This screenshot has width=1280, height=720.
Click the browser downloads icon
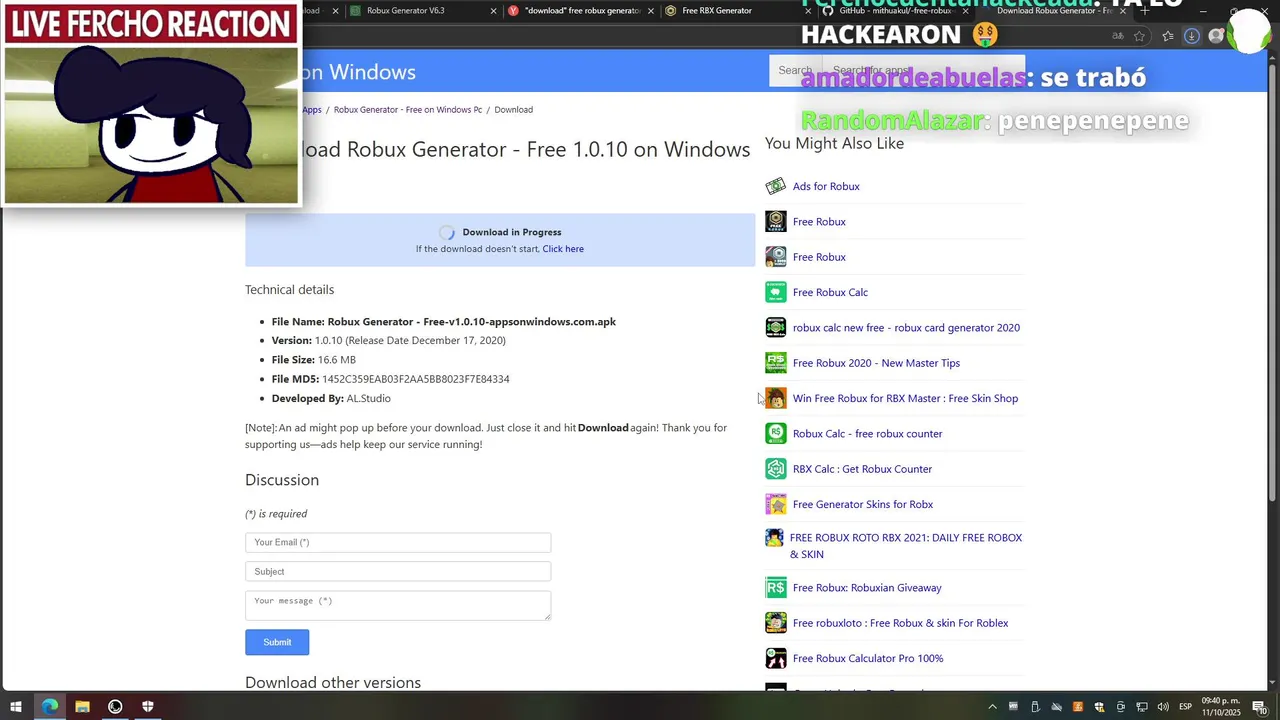1191,36
